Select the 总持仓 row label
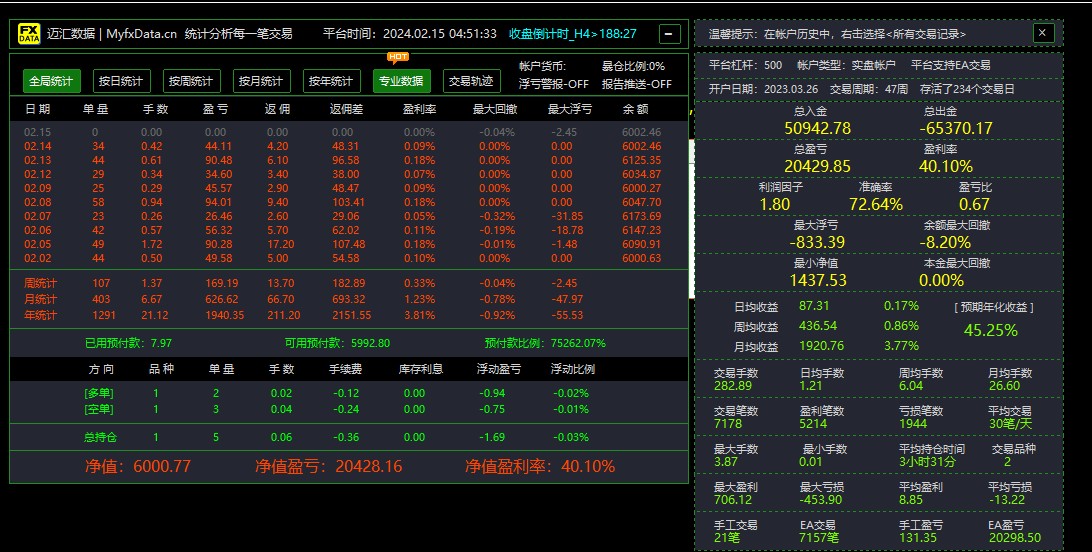1092x552 pixels. [x=100, y=437]
